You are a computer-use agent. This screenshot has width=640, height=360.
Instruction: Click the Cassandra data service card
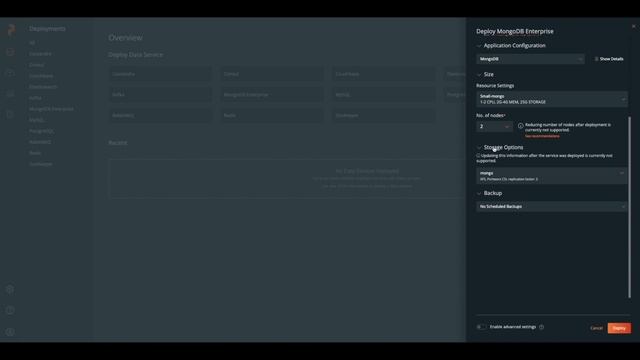point(160,74)
